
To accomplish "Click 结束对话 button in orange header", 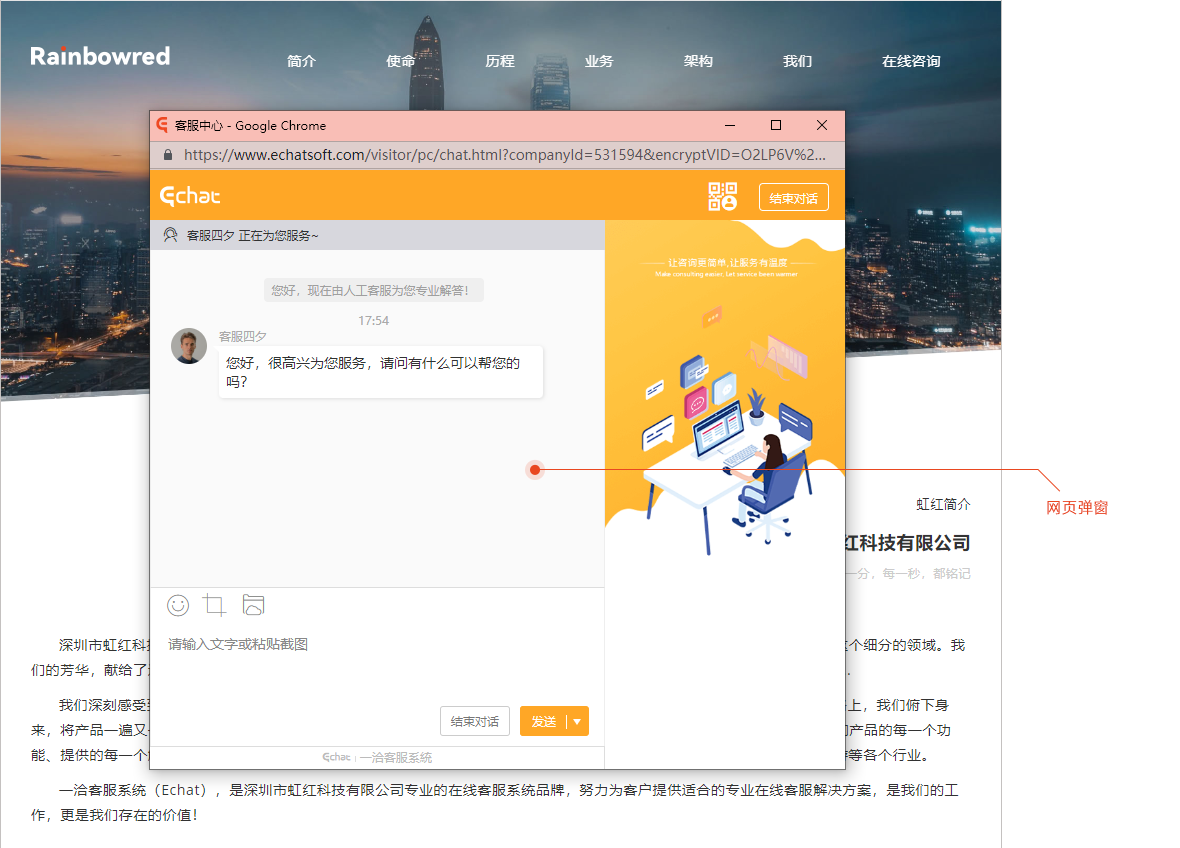I will (x=793, y=198).
